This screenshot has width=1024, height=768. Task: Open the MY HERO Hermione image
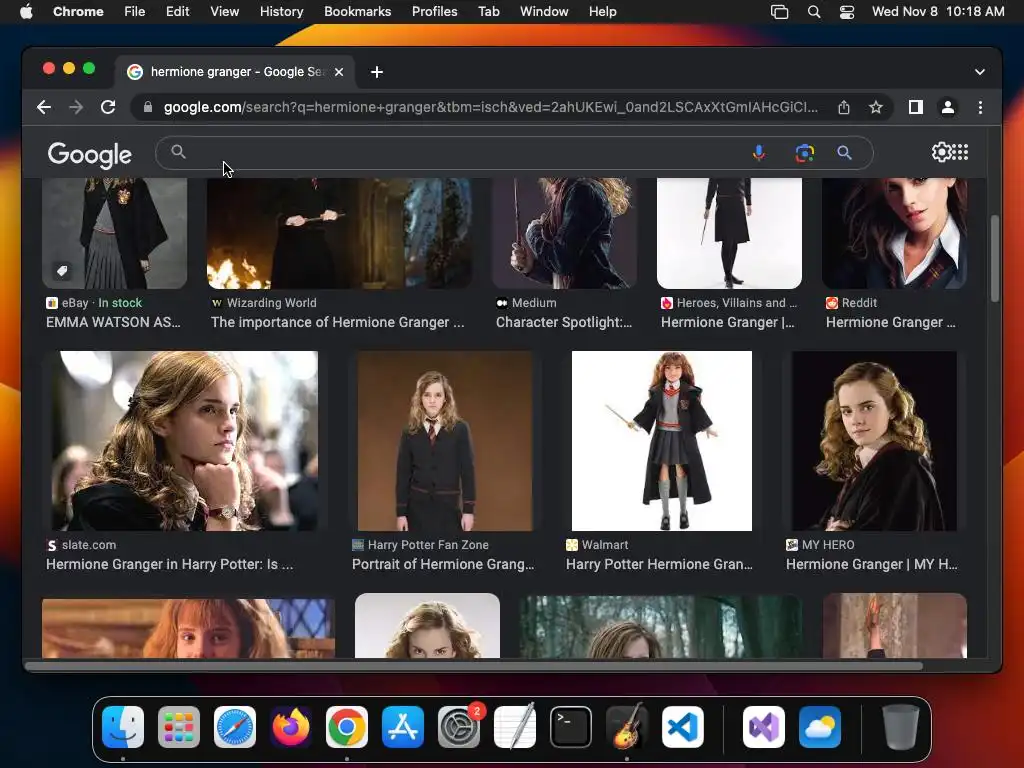(x=874, y=441)
